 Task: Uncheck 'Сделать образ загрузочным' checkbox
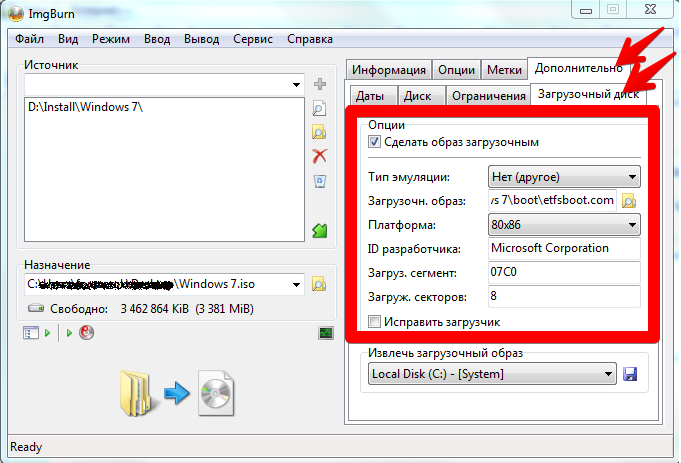[374, 142]
